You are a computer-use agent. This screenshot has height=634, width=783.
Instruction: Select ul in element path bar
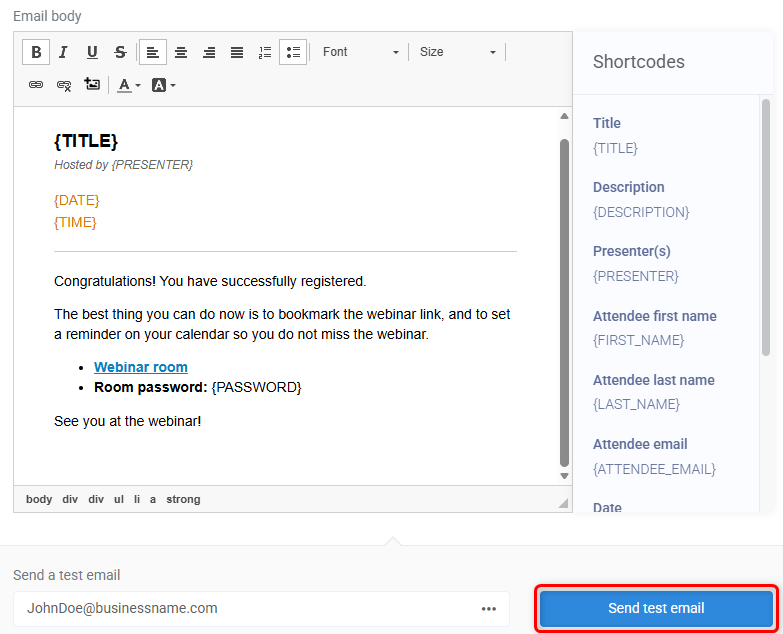click(119, 499)
